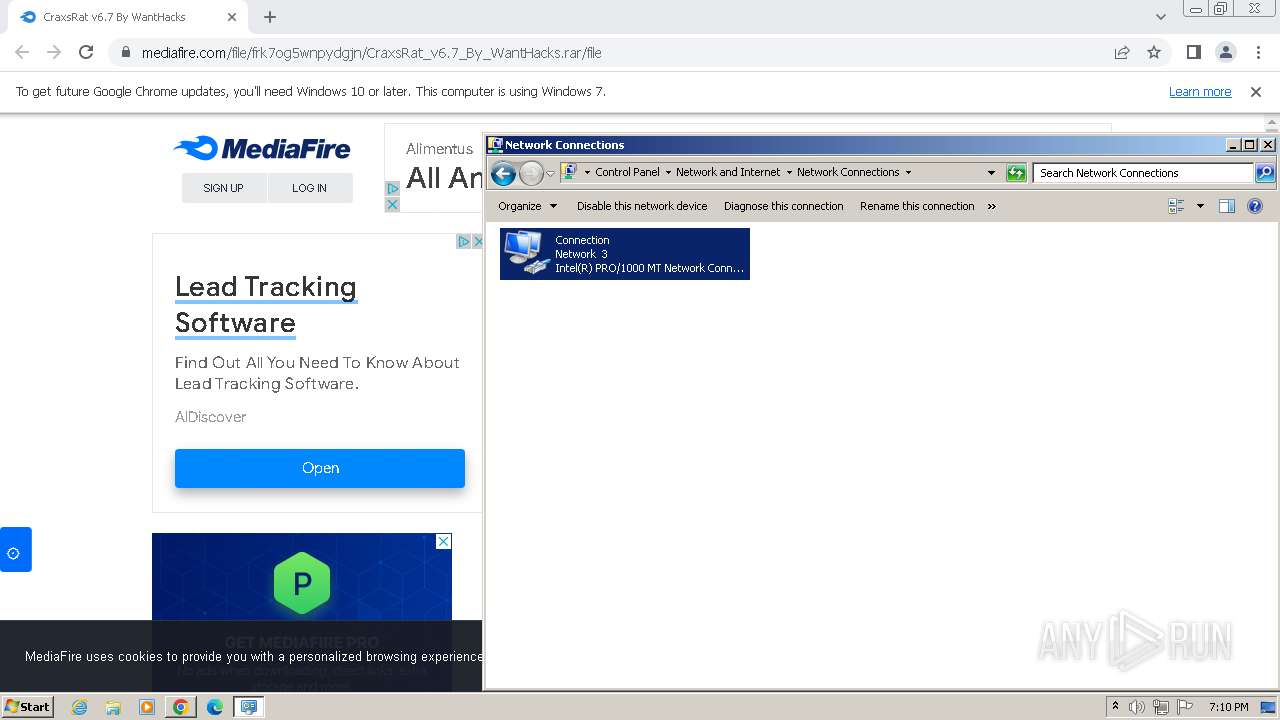Open the Windows Start menu
Screen dimensions: 1280x720
[x=27, y=706]
